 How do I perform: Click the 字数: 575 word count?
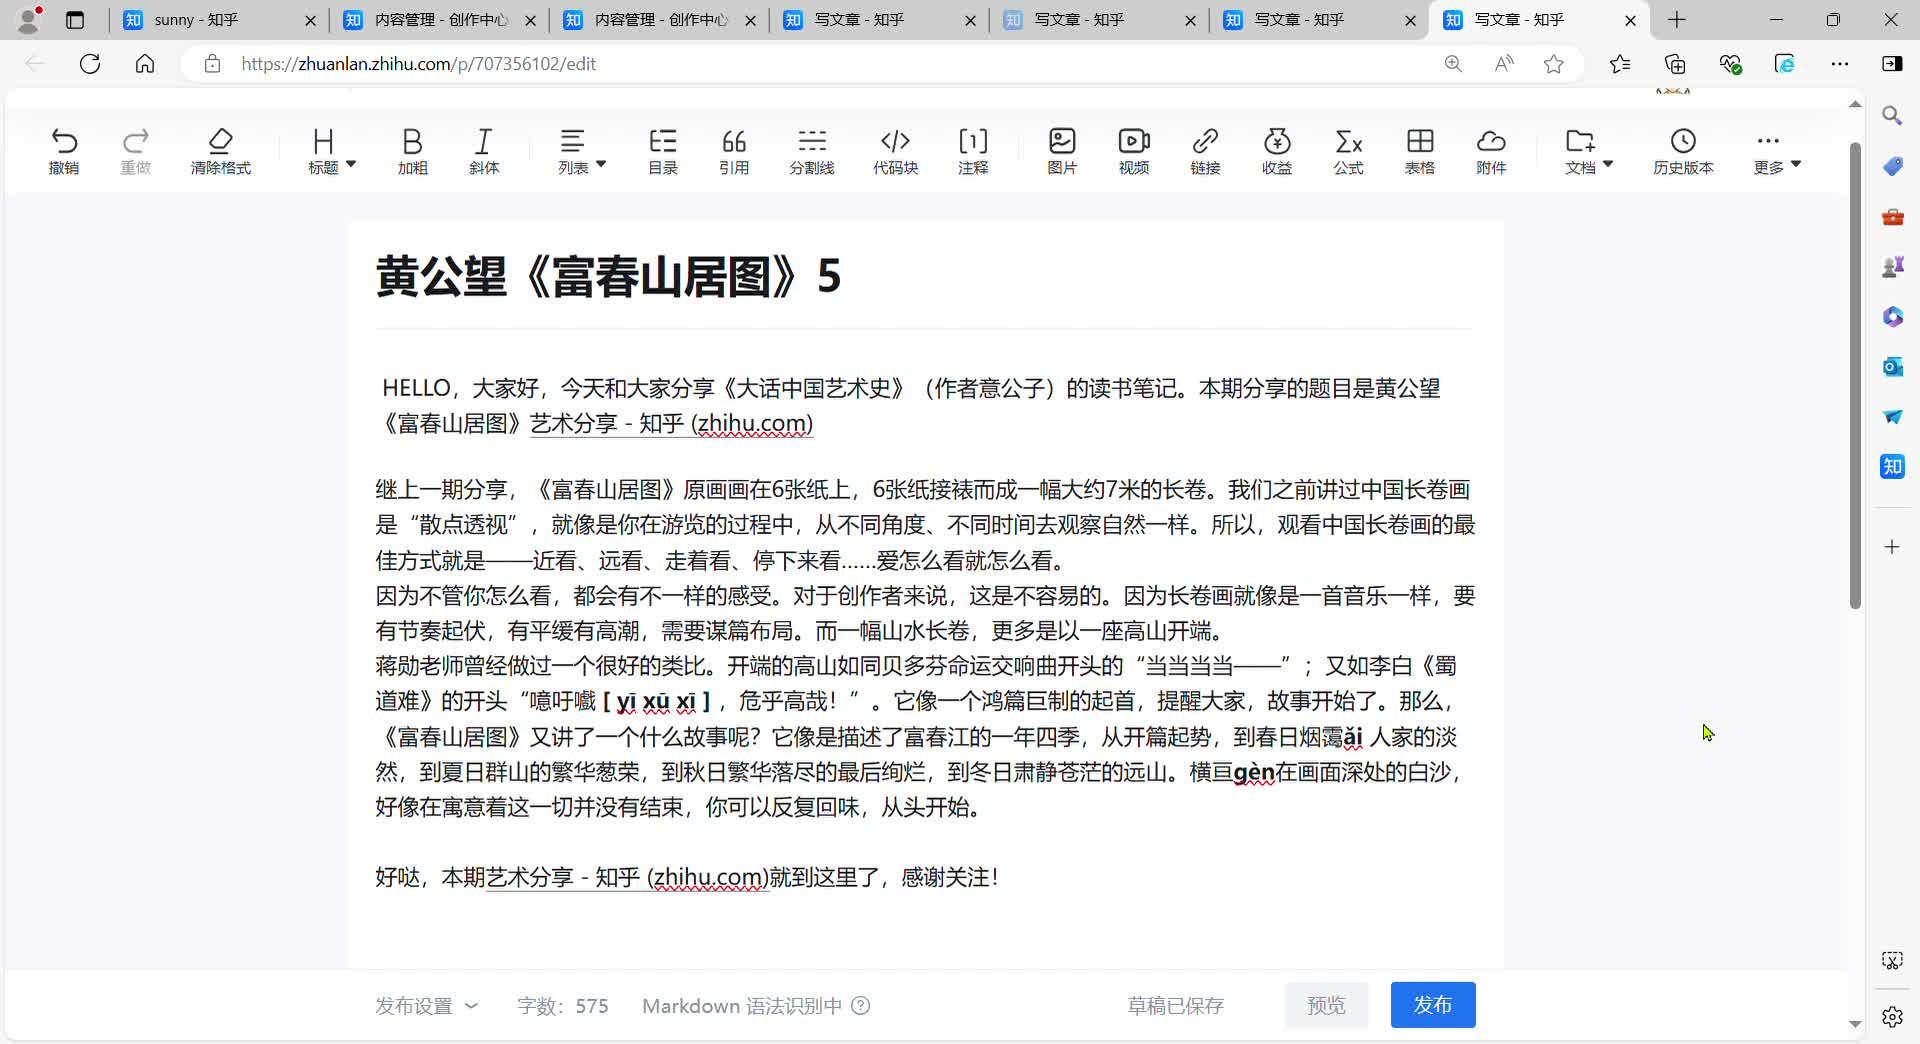click(x=562, y=1006)
